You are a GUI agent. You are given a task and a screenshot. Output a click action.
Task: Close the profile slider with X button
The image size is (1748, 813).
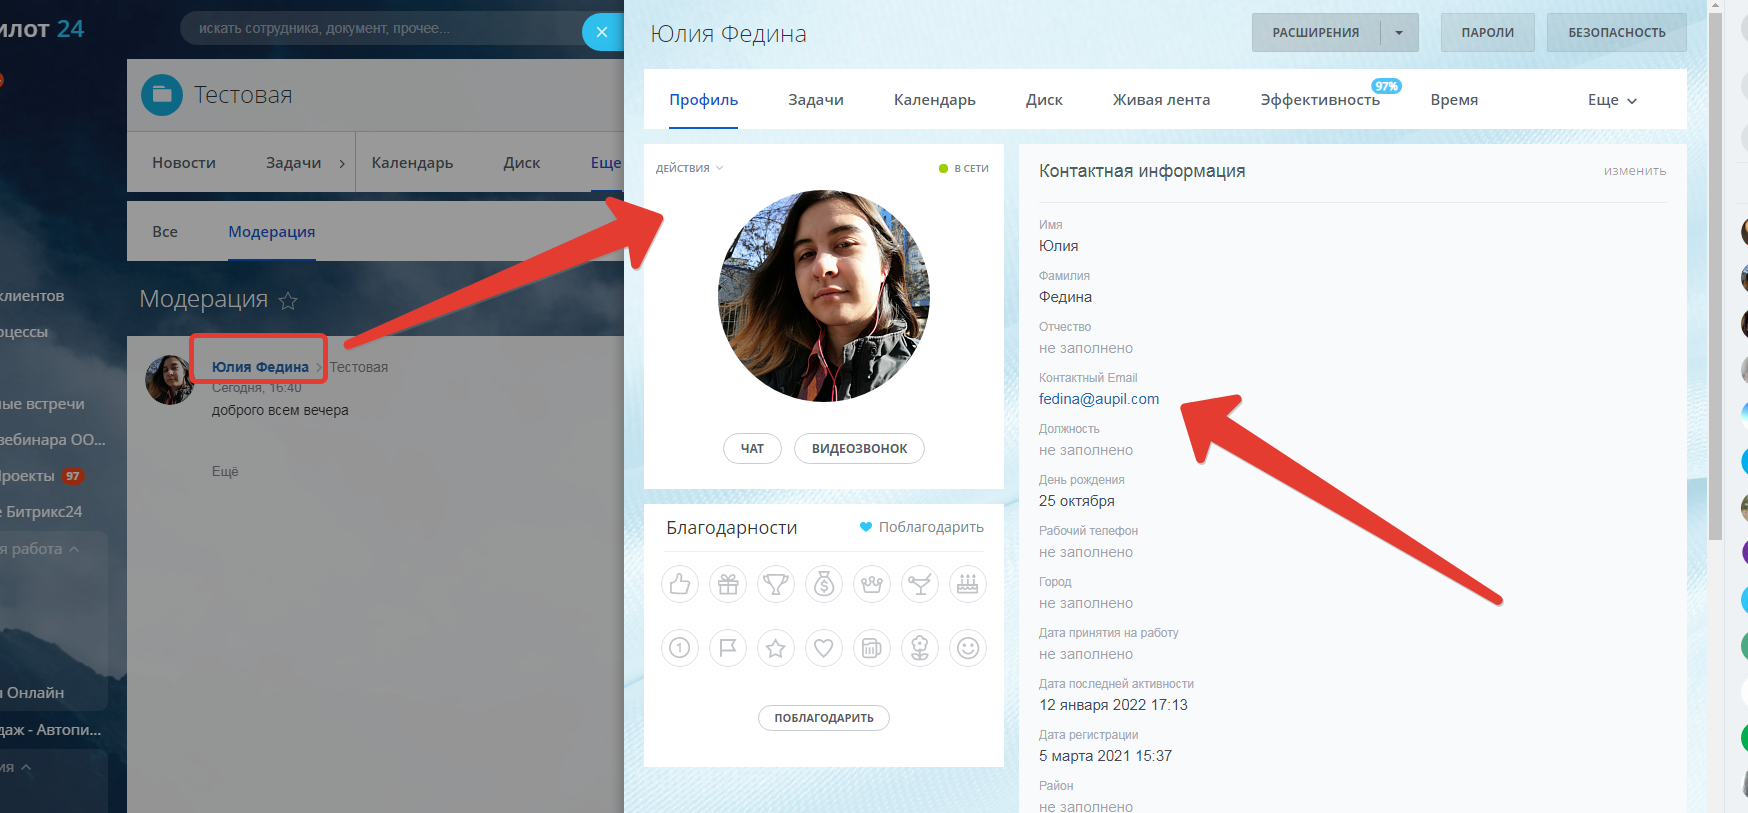pos(602,32)
